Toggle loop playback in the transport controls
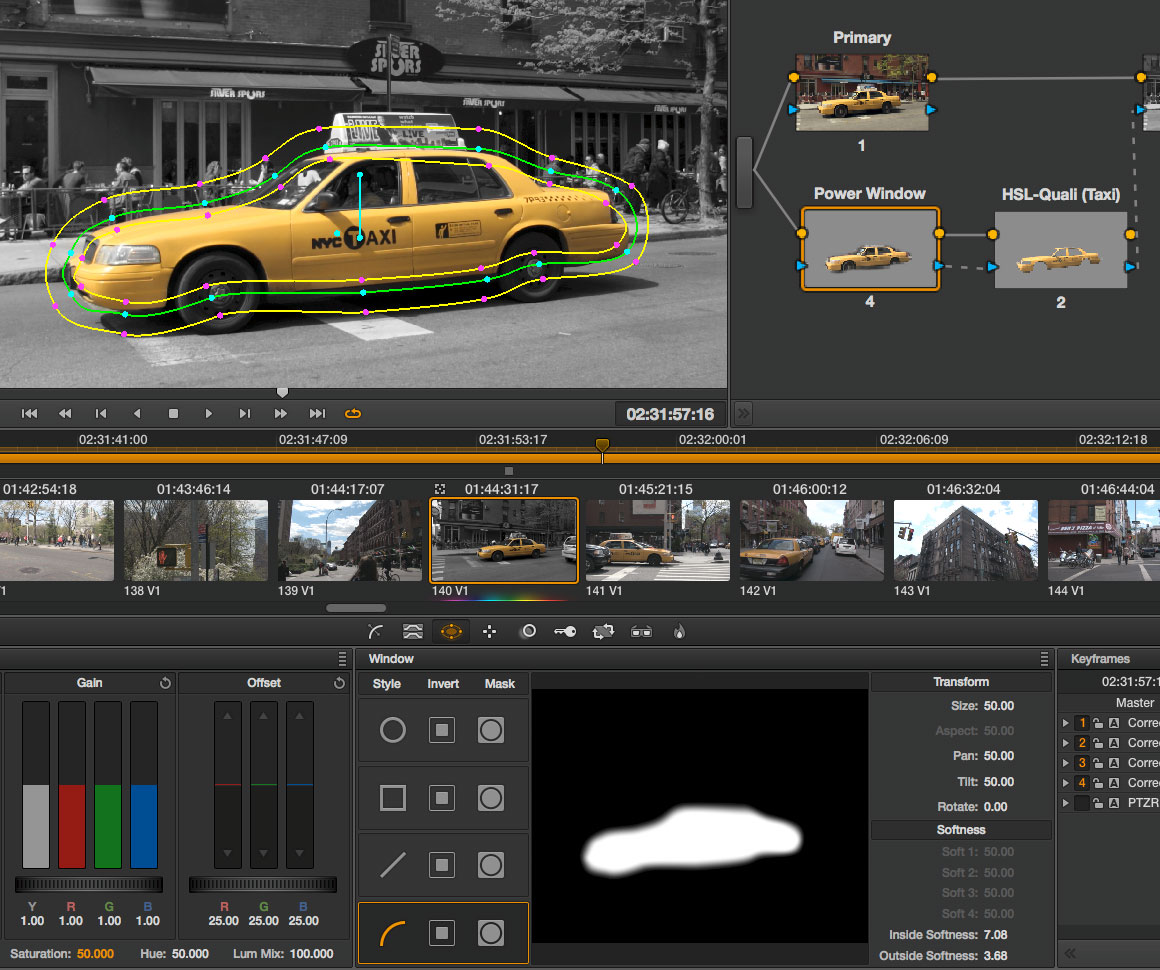Screen dimensions: 1160x970 pyautogui.click(x=353, y=413)
